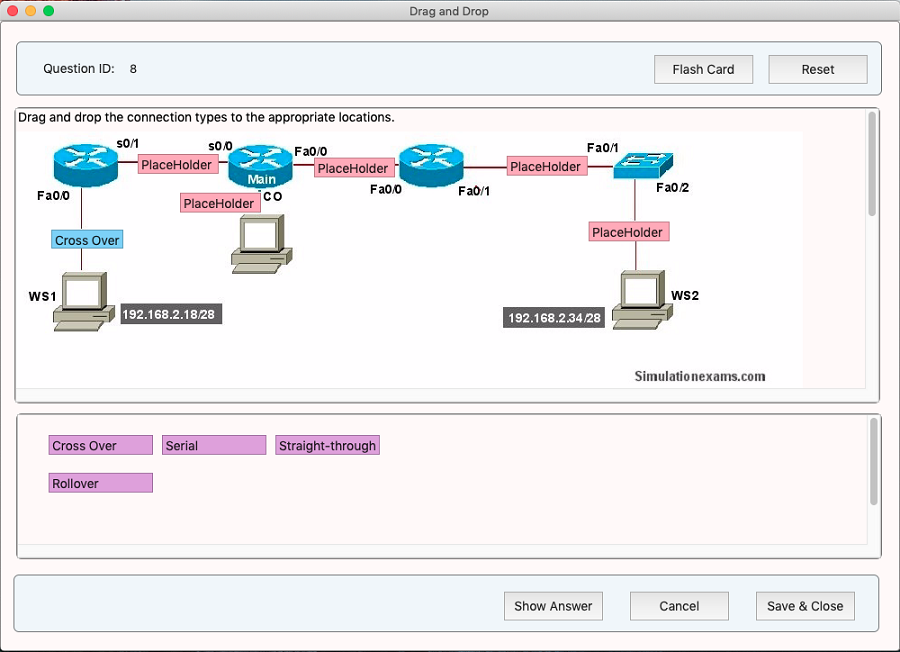Image resolution: width=900 pixels, height=652 pixels.
Task: Select the Rollover connection label
Action: coord(100,483)
